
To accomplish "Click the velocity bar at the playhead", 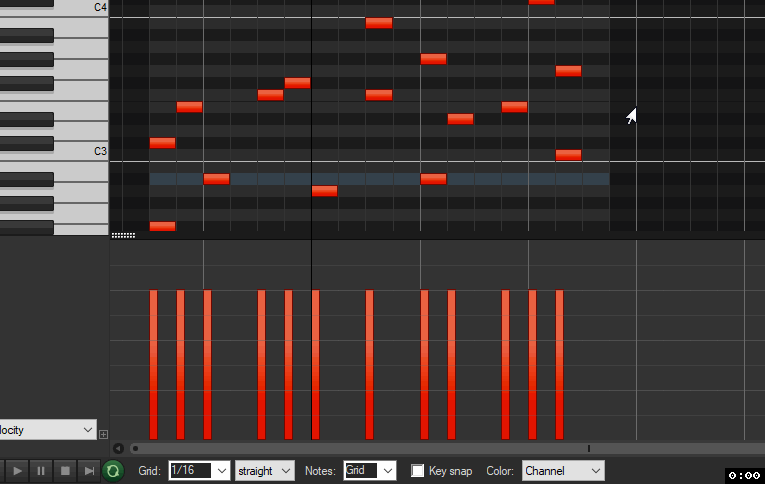I will (316, 364).
